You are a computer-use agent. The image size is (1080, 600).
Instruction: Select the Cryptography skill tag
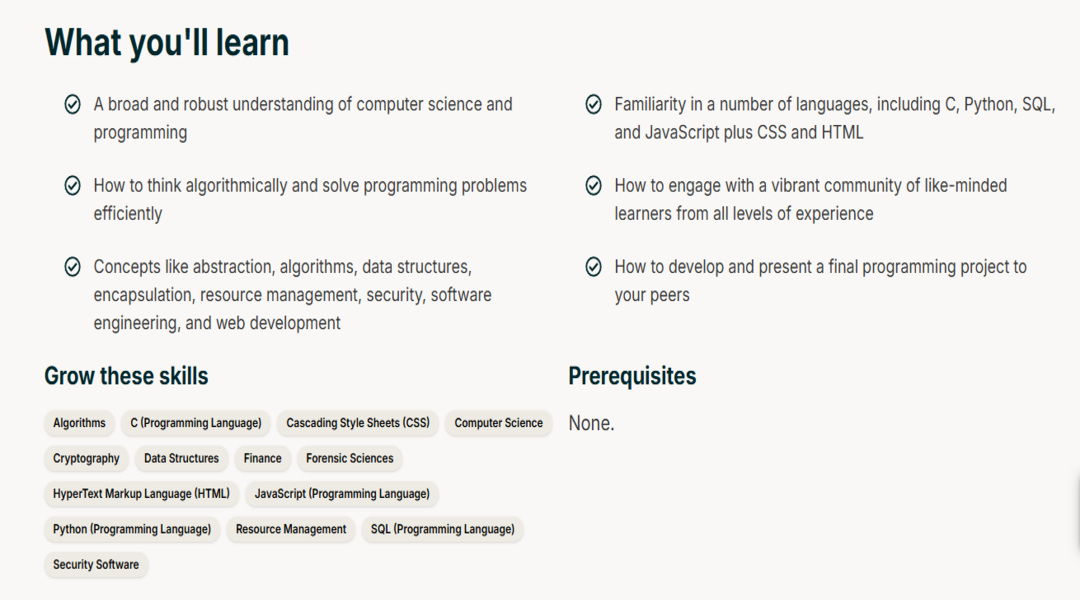point(86,458)
